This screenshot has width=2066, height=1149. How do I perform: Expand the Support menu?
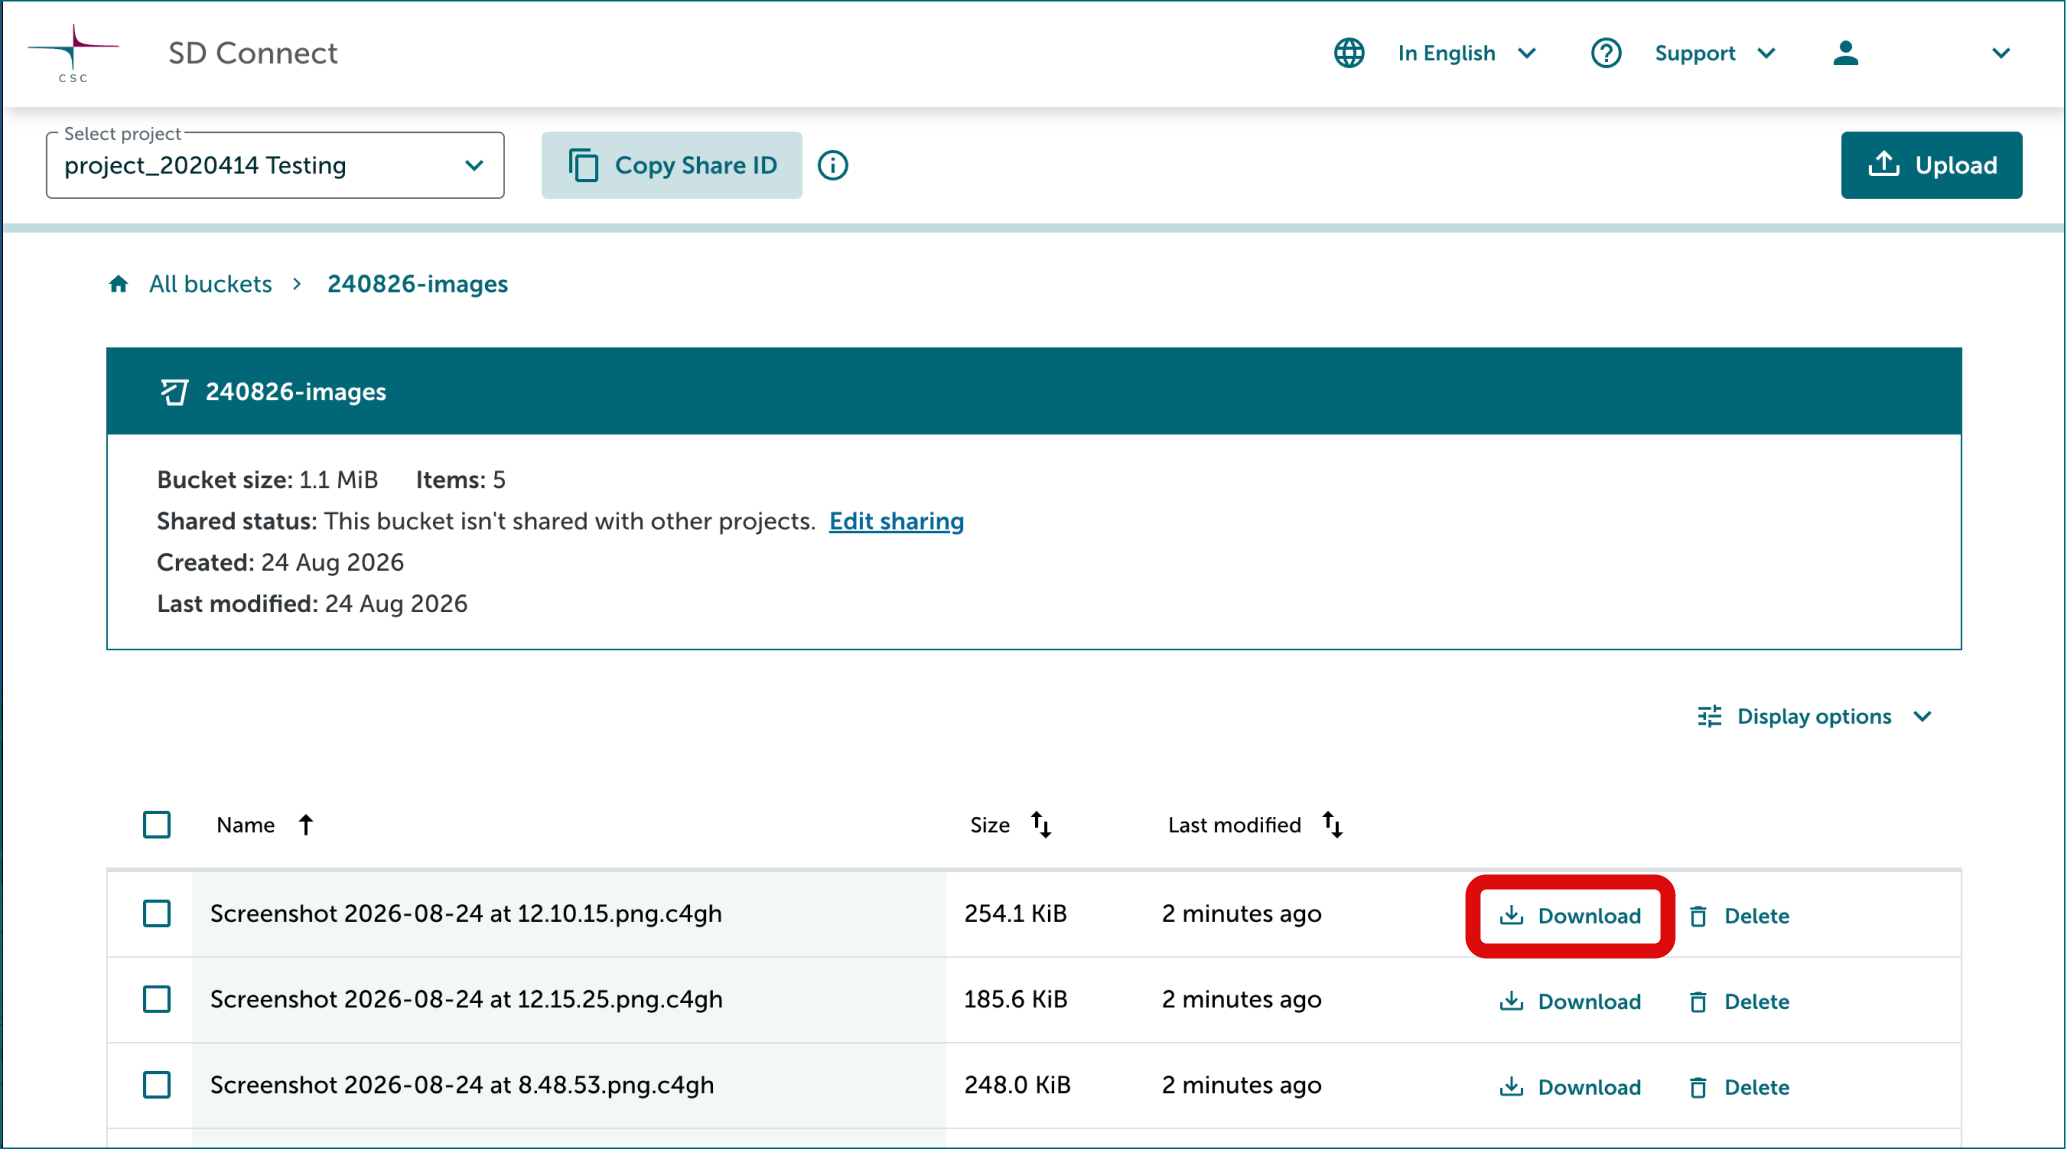[x=1715, y=53]
